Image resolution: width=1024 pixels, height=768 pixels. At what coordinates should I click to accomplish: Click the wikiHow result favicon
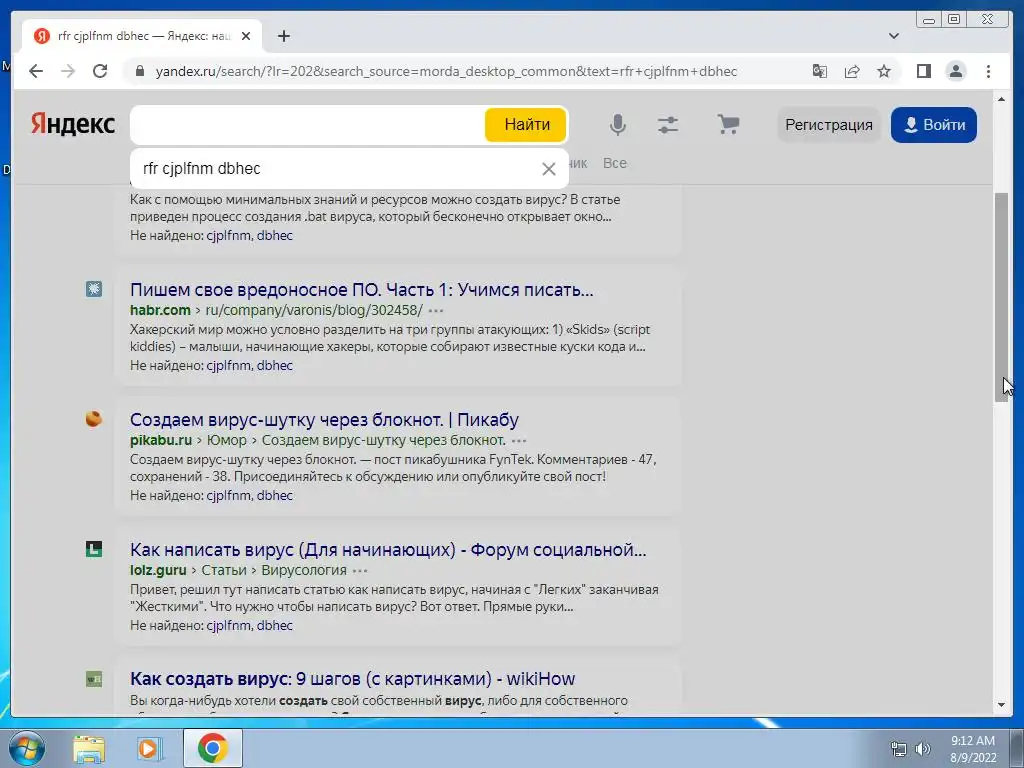[x=94, y=679]
